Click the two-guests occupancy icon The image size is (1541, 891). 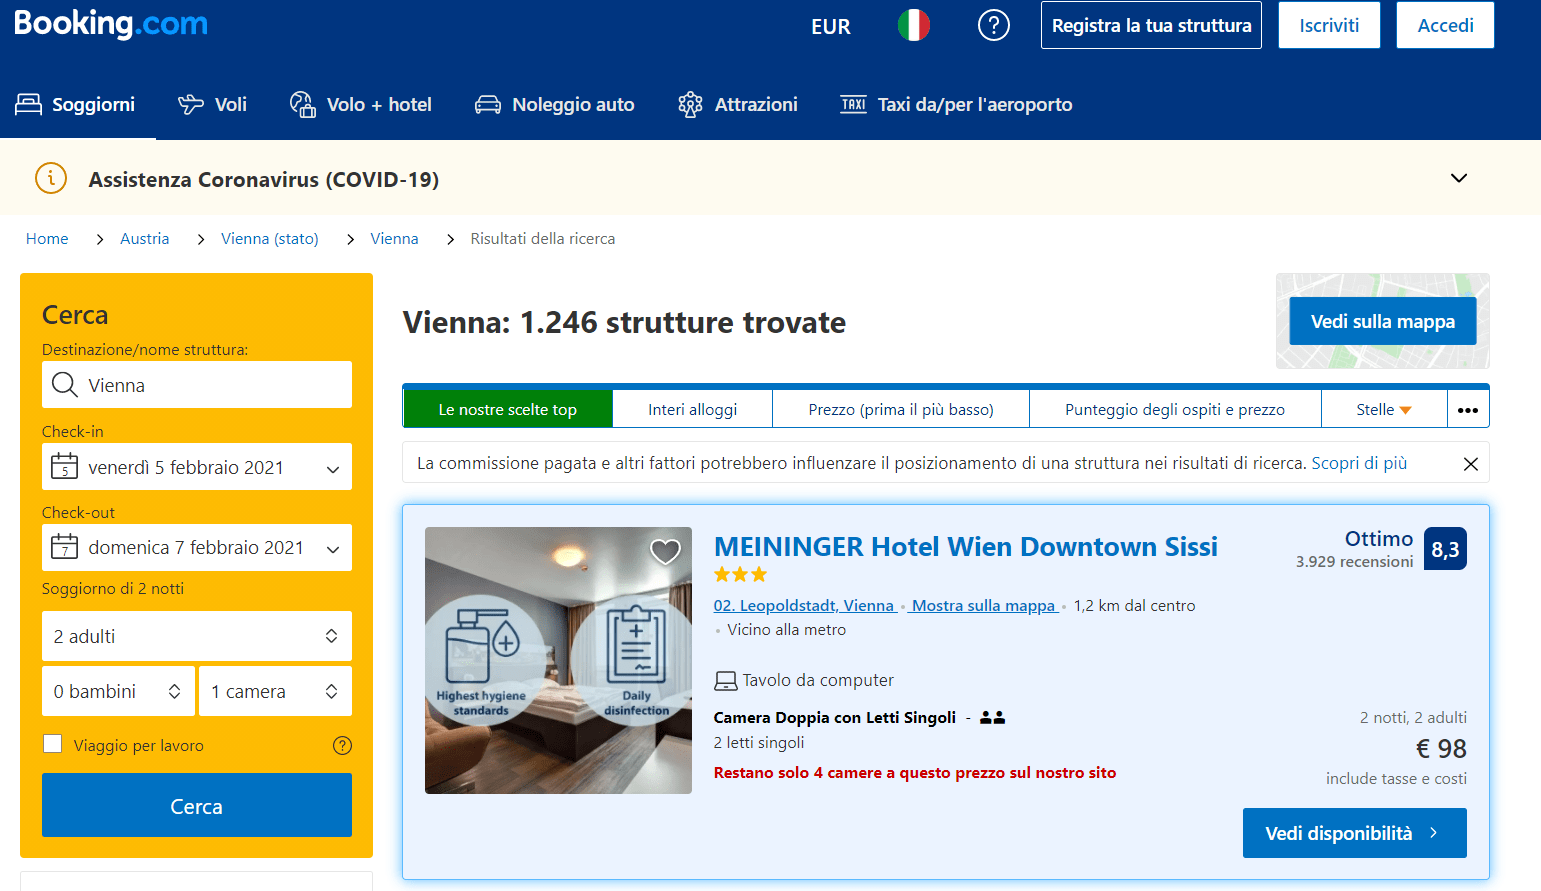[x=992, y=717]
